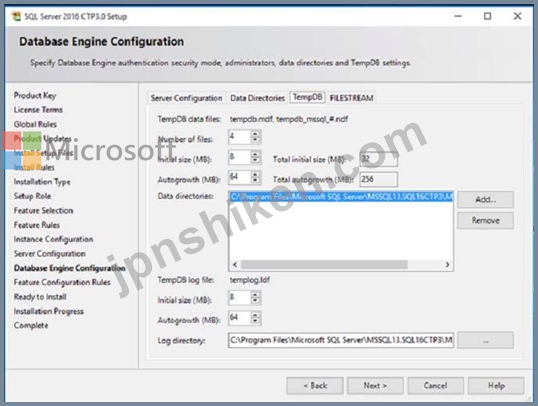Select the FILESTREAM tab
Screen dimensions: 538x406
point(351,98)
